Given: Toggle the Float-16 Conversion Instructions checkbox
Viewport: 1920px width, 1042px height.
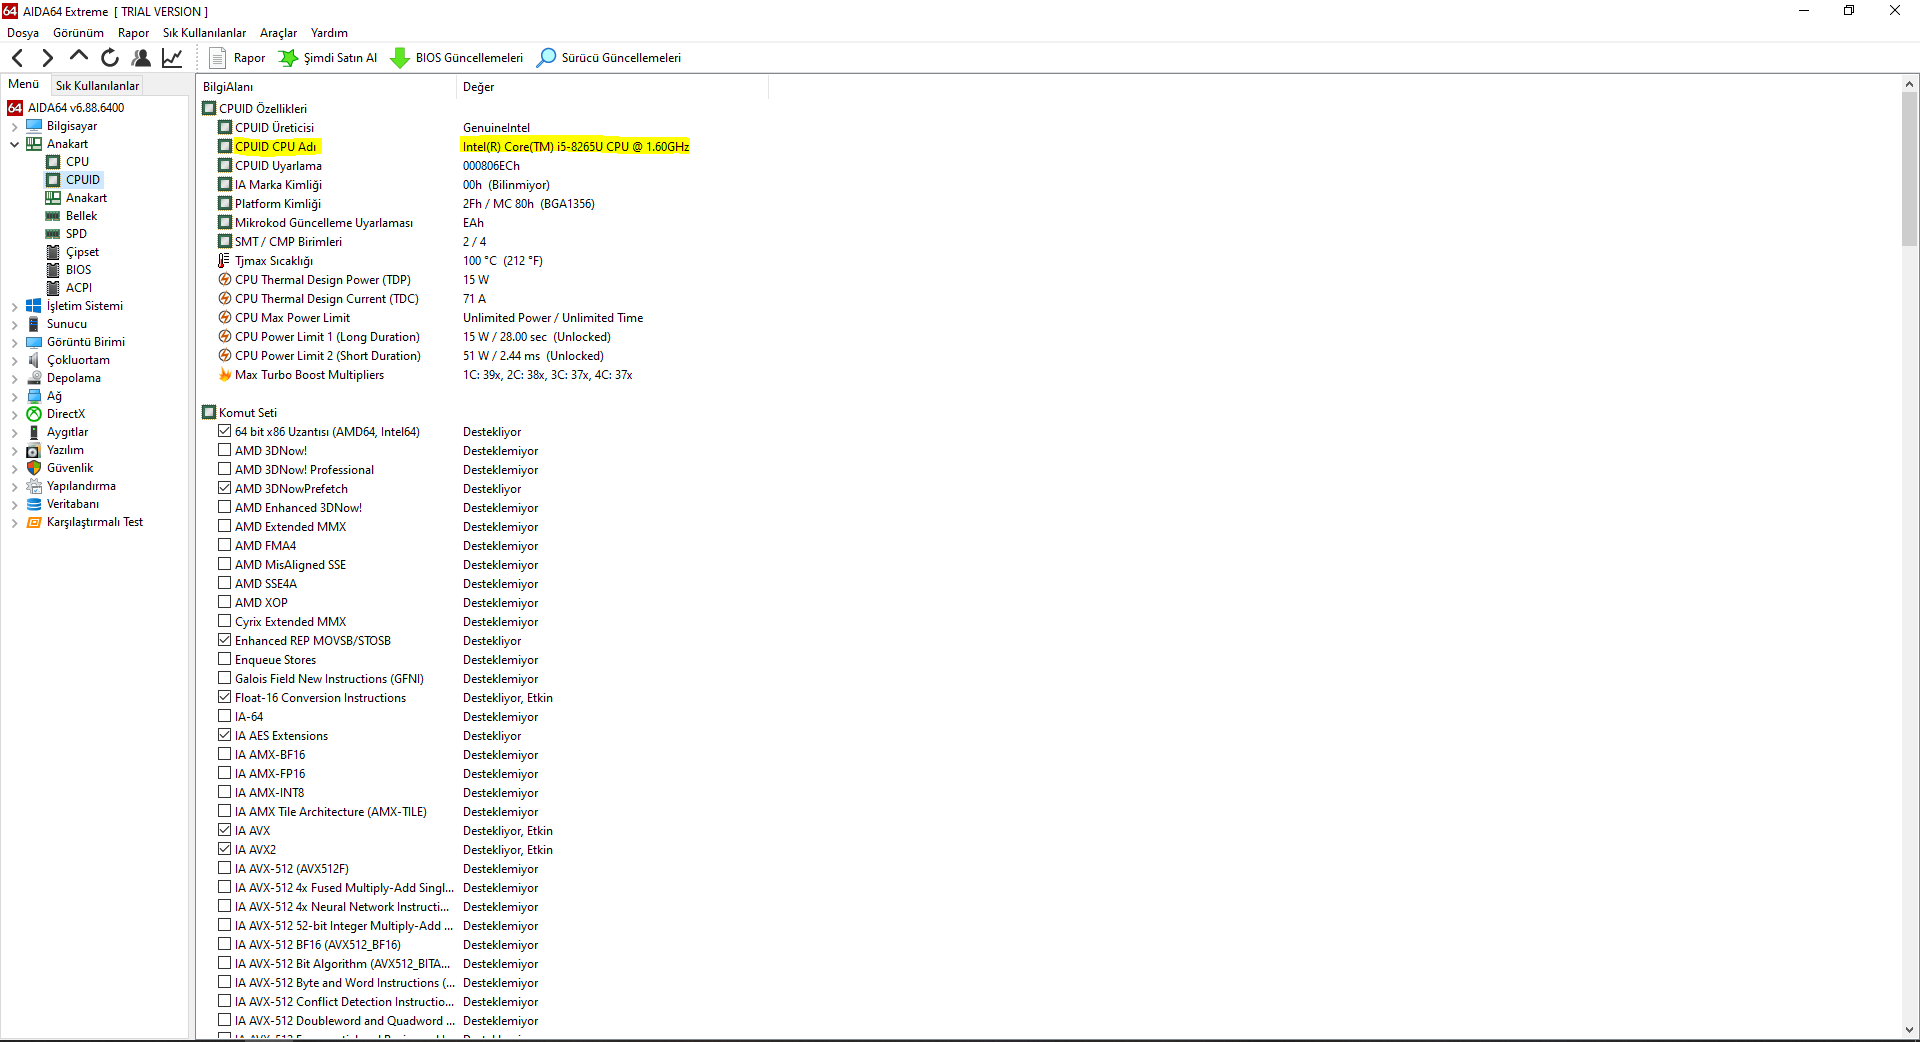Looking at the screenshot, I should pos(225,698).
